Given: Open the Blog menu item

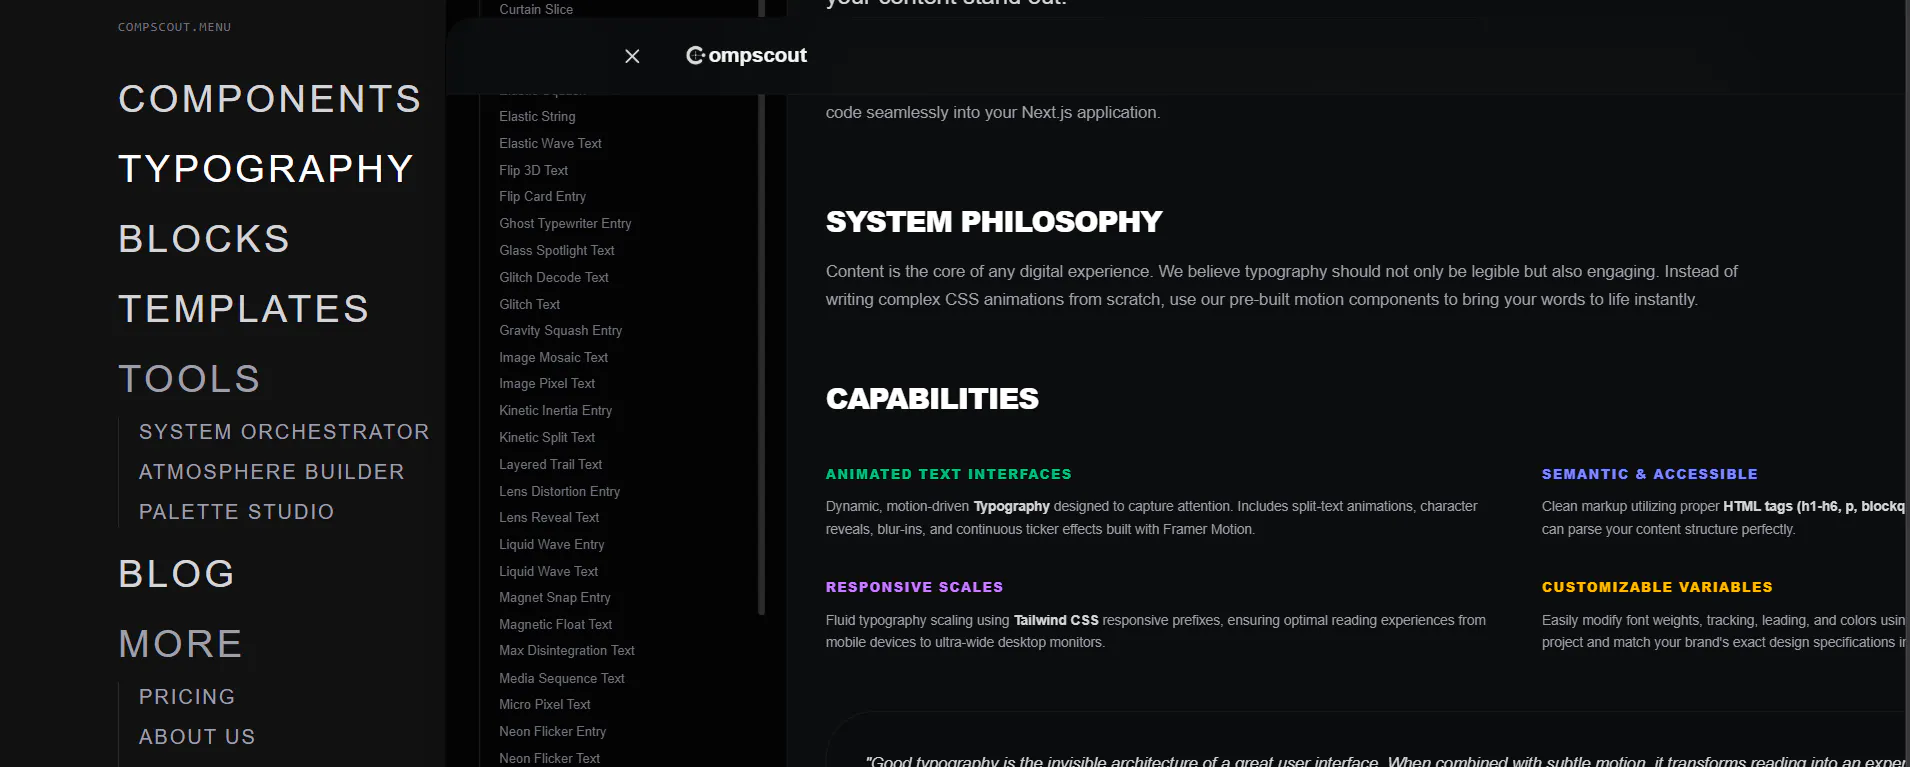Looking at the screenshot, I should tap(177, 574).
